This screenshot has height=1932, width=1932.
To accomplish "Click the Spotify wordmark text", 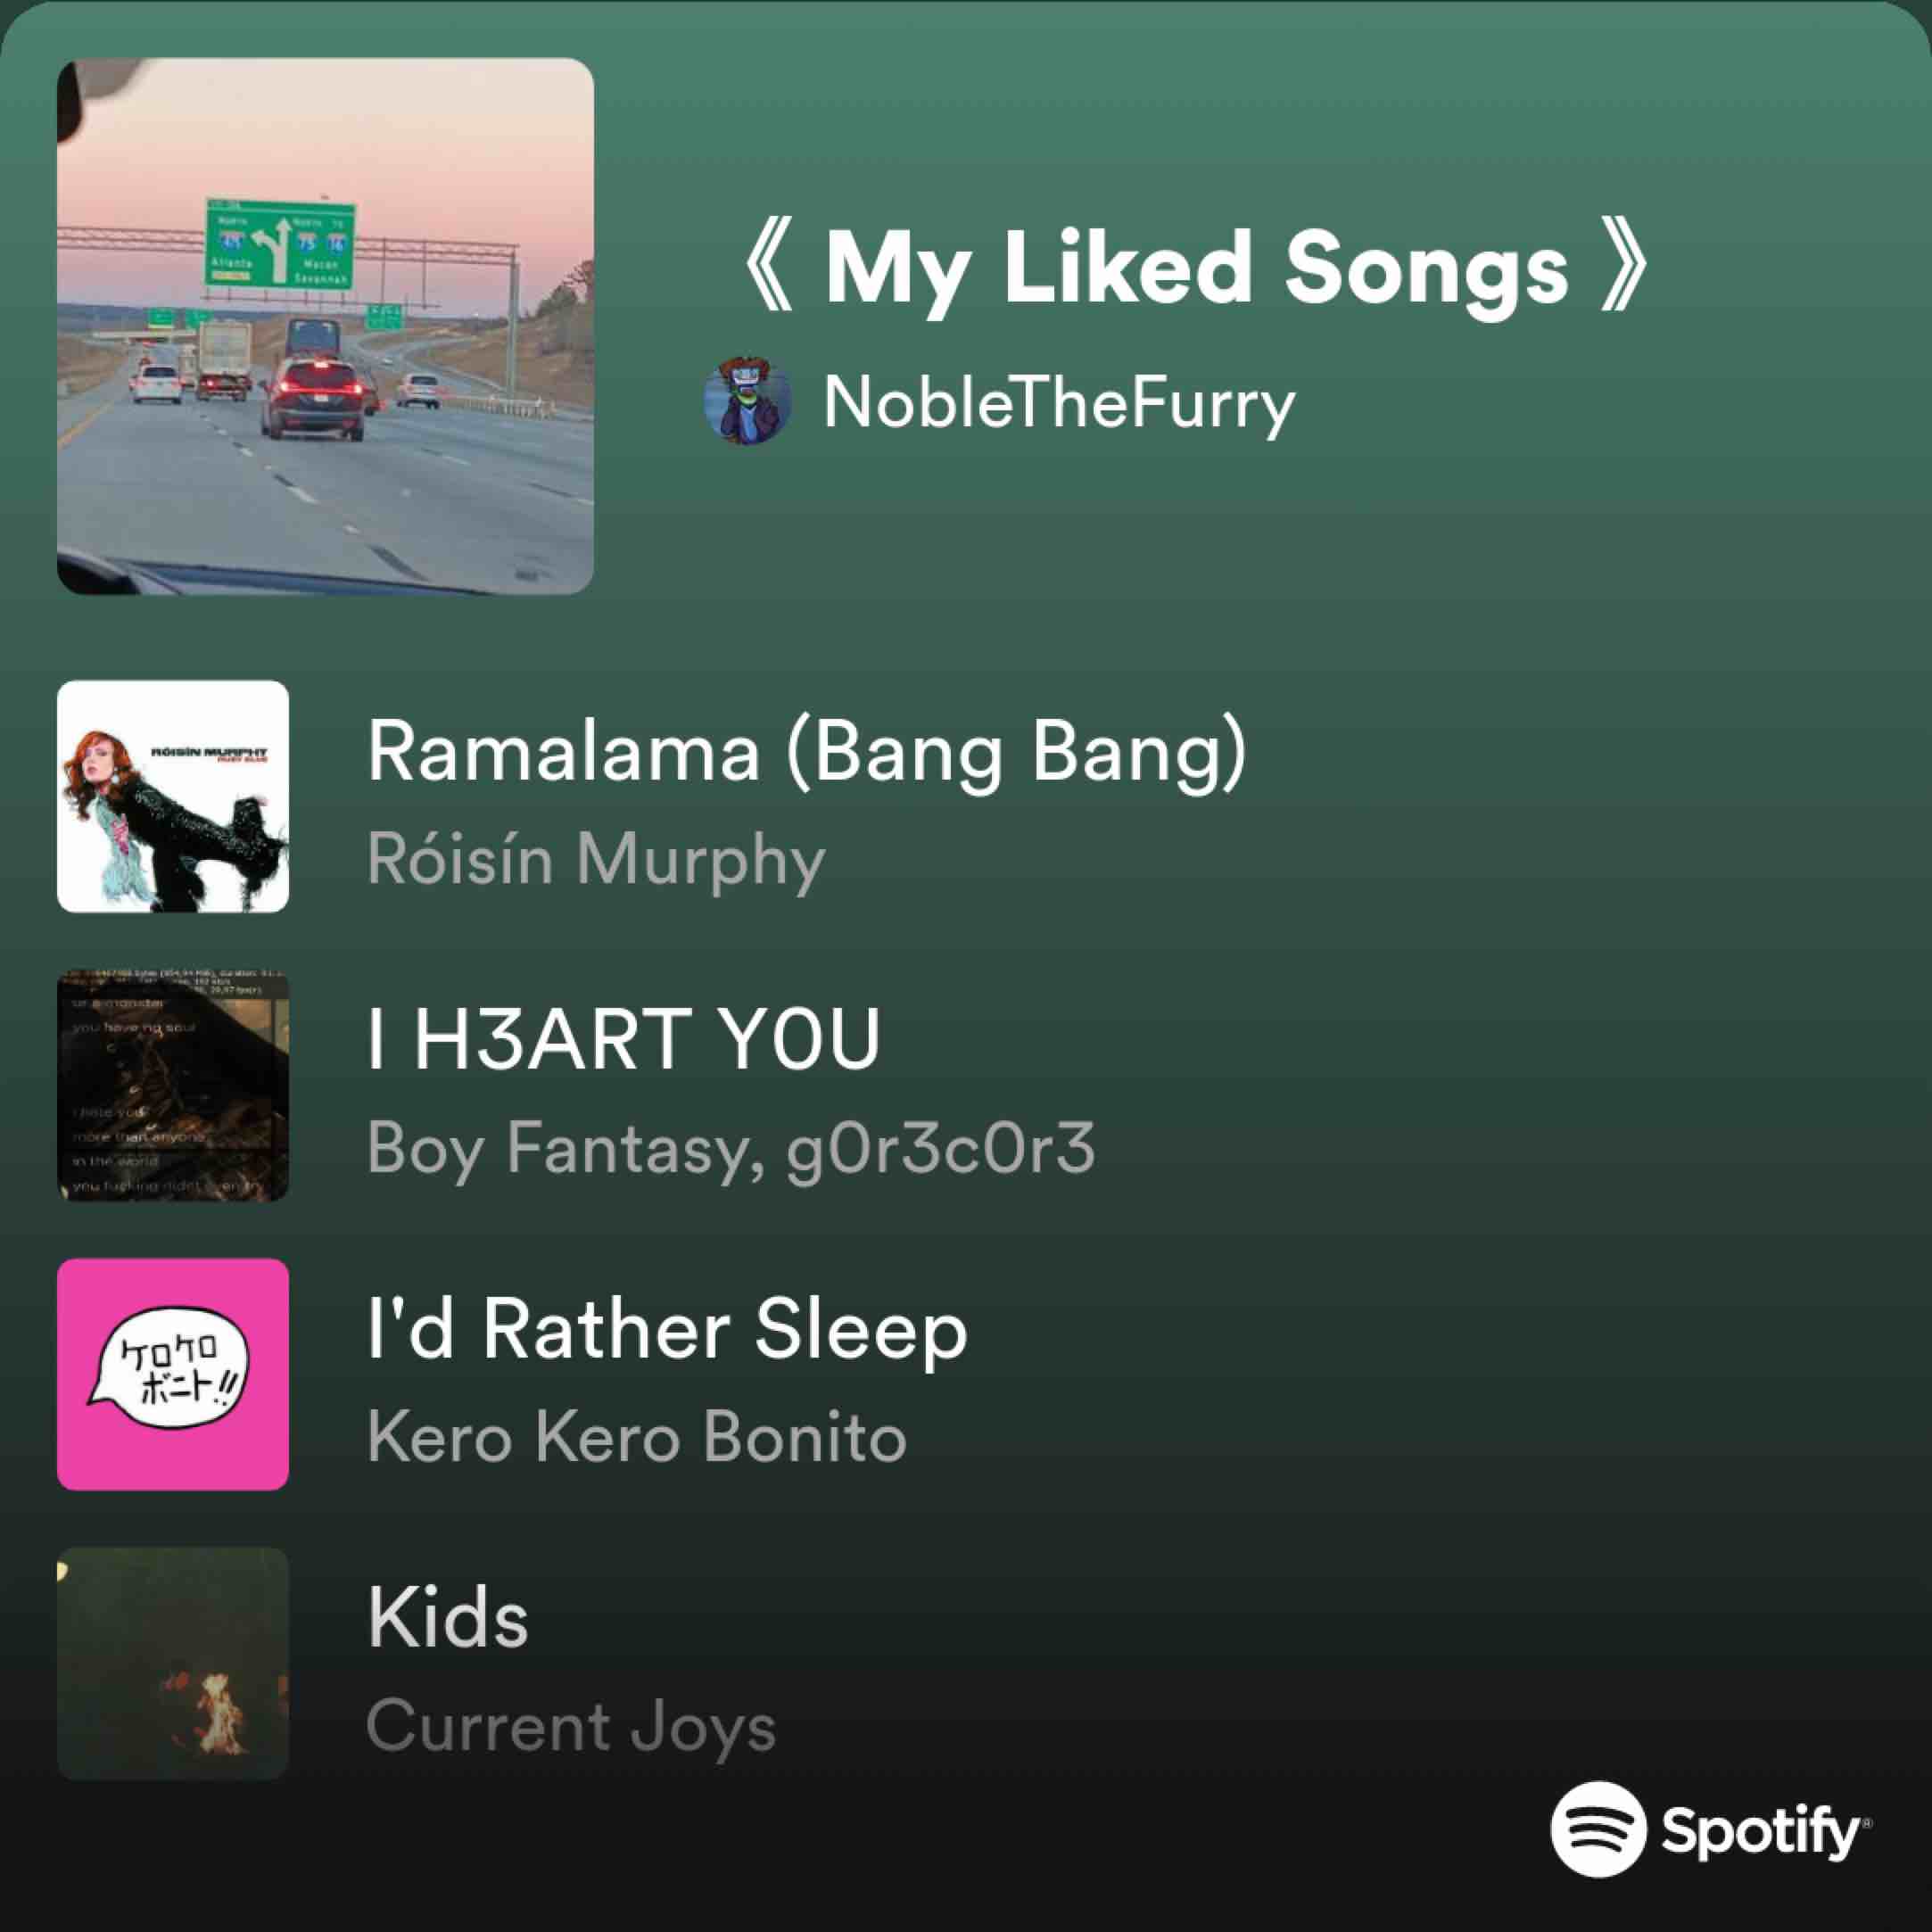I will (x=1766, y=1832).
